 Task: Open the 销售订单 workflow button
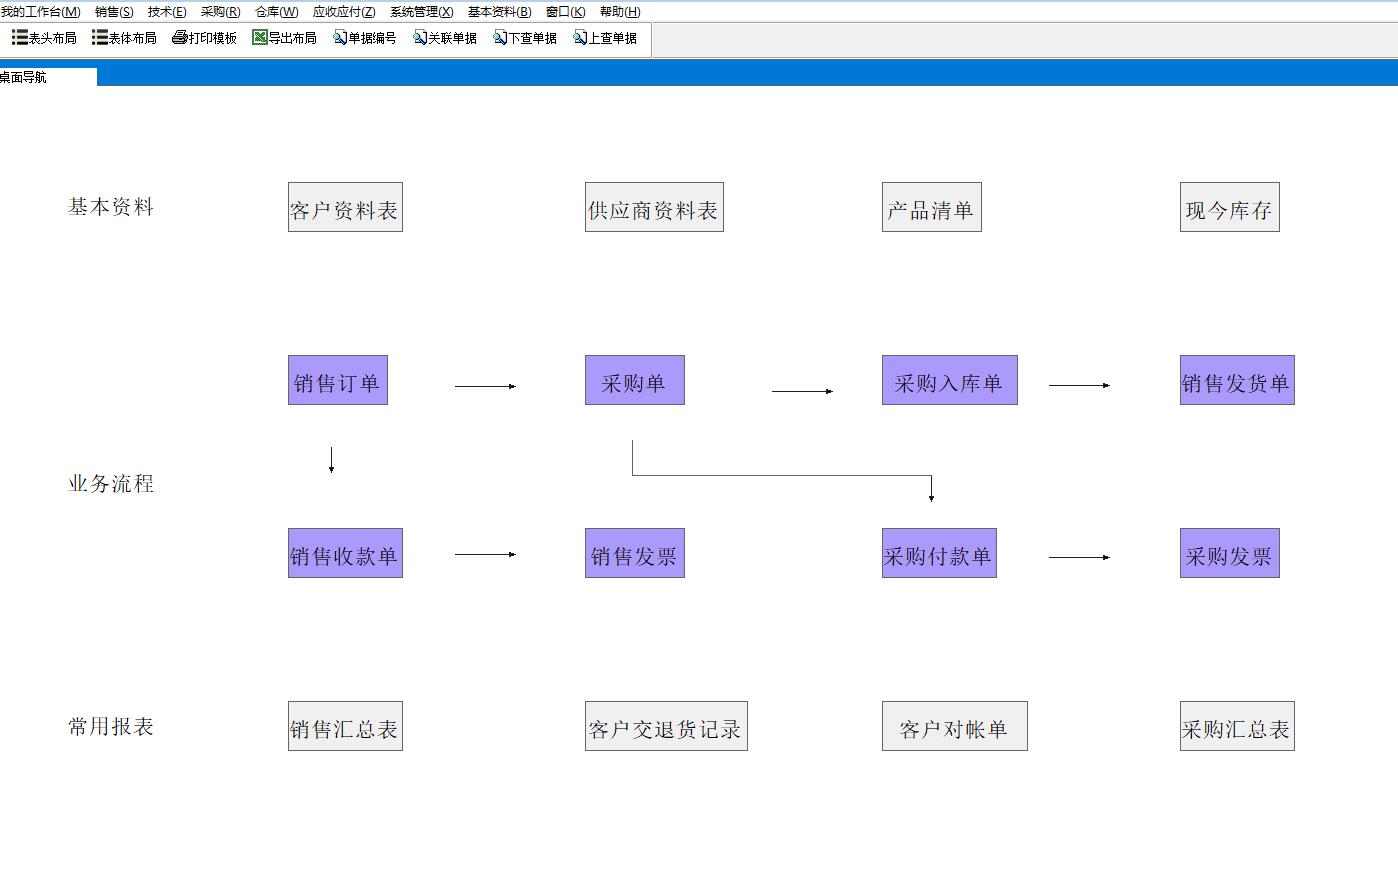click(337, 381)
